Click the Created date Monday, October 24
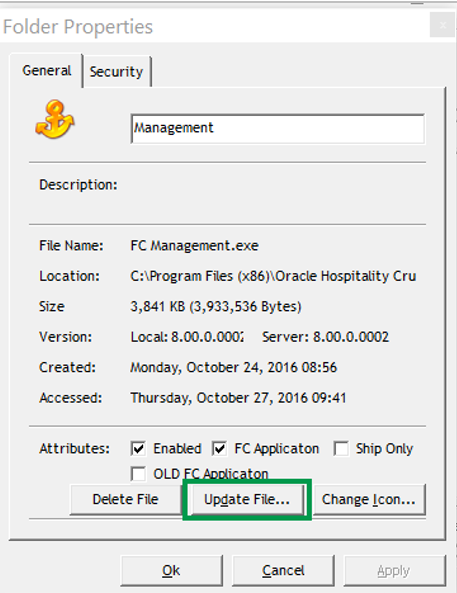Image resolution: width=457 pixels, height=593 pixels. (233, 368)
